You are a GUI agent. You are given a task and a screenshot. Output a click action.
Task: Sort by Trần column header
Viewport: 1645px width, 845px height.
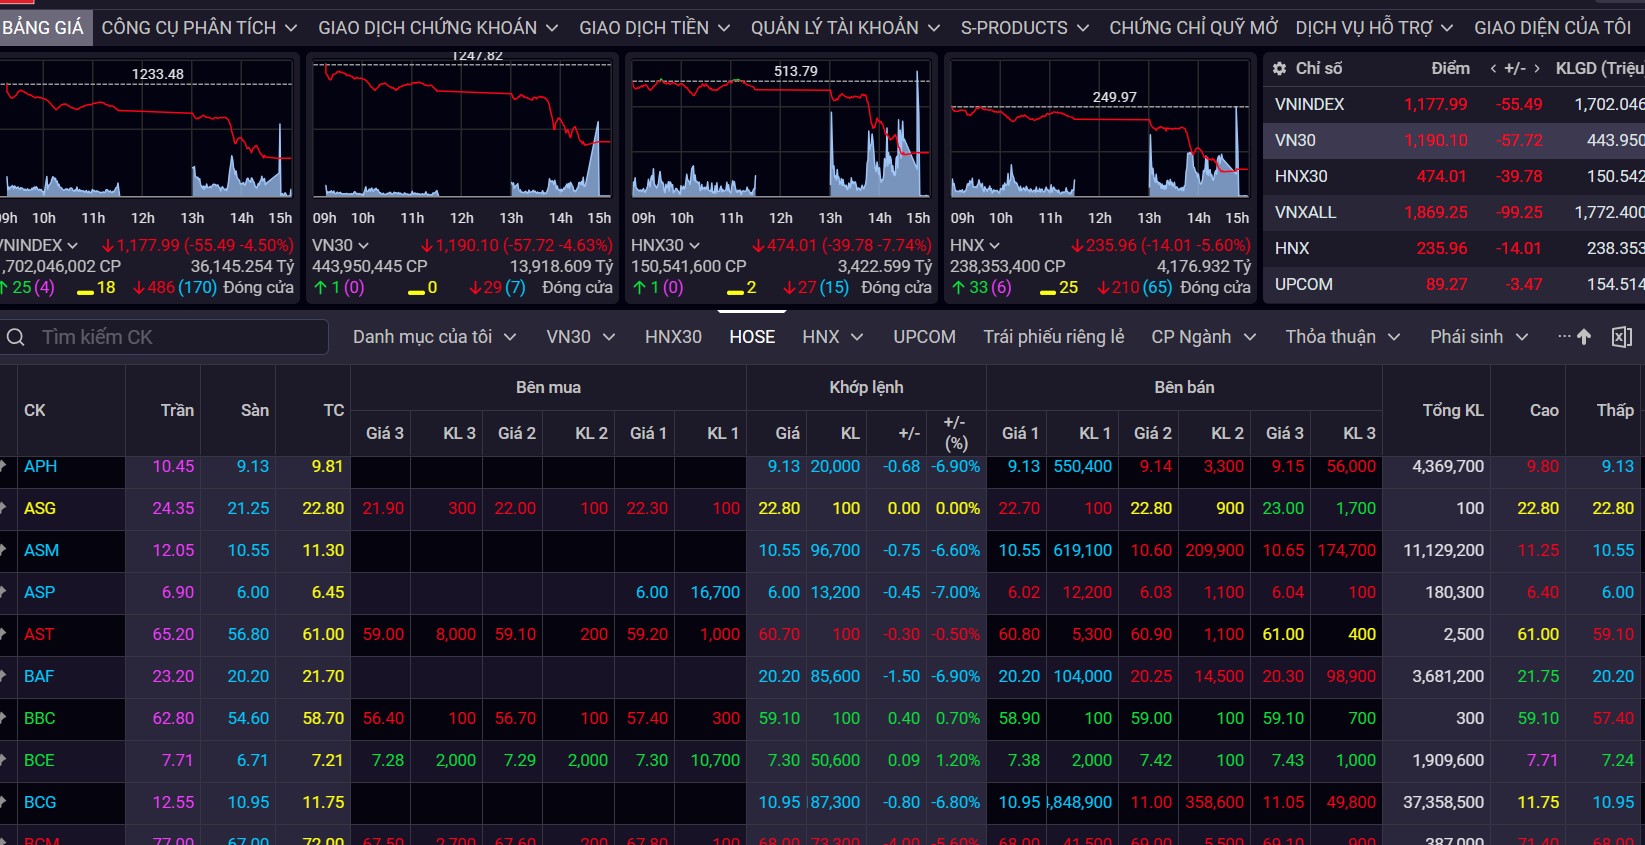pos(177,410)
